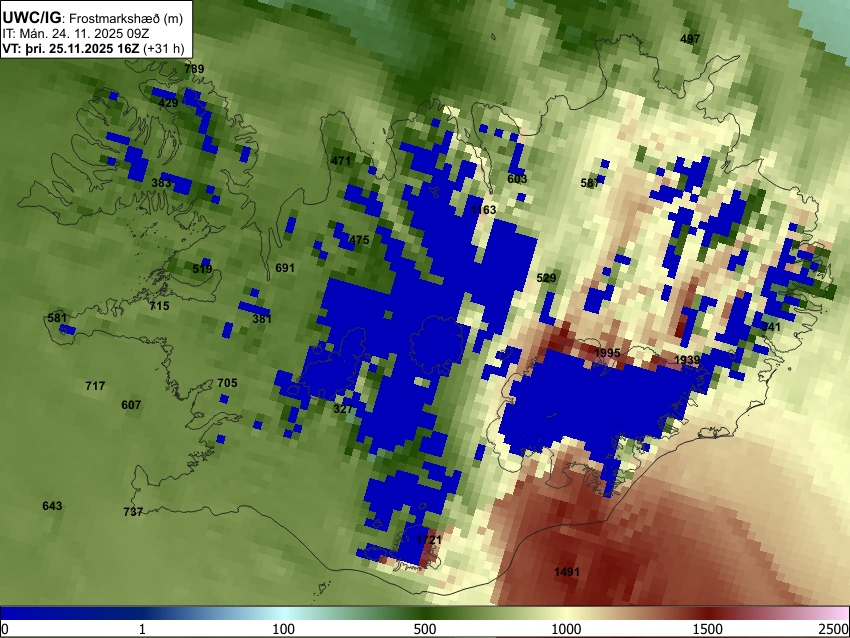Image resolution: width=850 pixels, height=638 pixels.
Task: Click the map value 691
Action: (285, 268)
